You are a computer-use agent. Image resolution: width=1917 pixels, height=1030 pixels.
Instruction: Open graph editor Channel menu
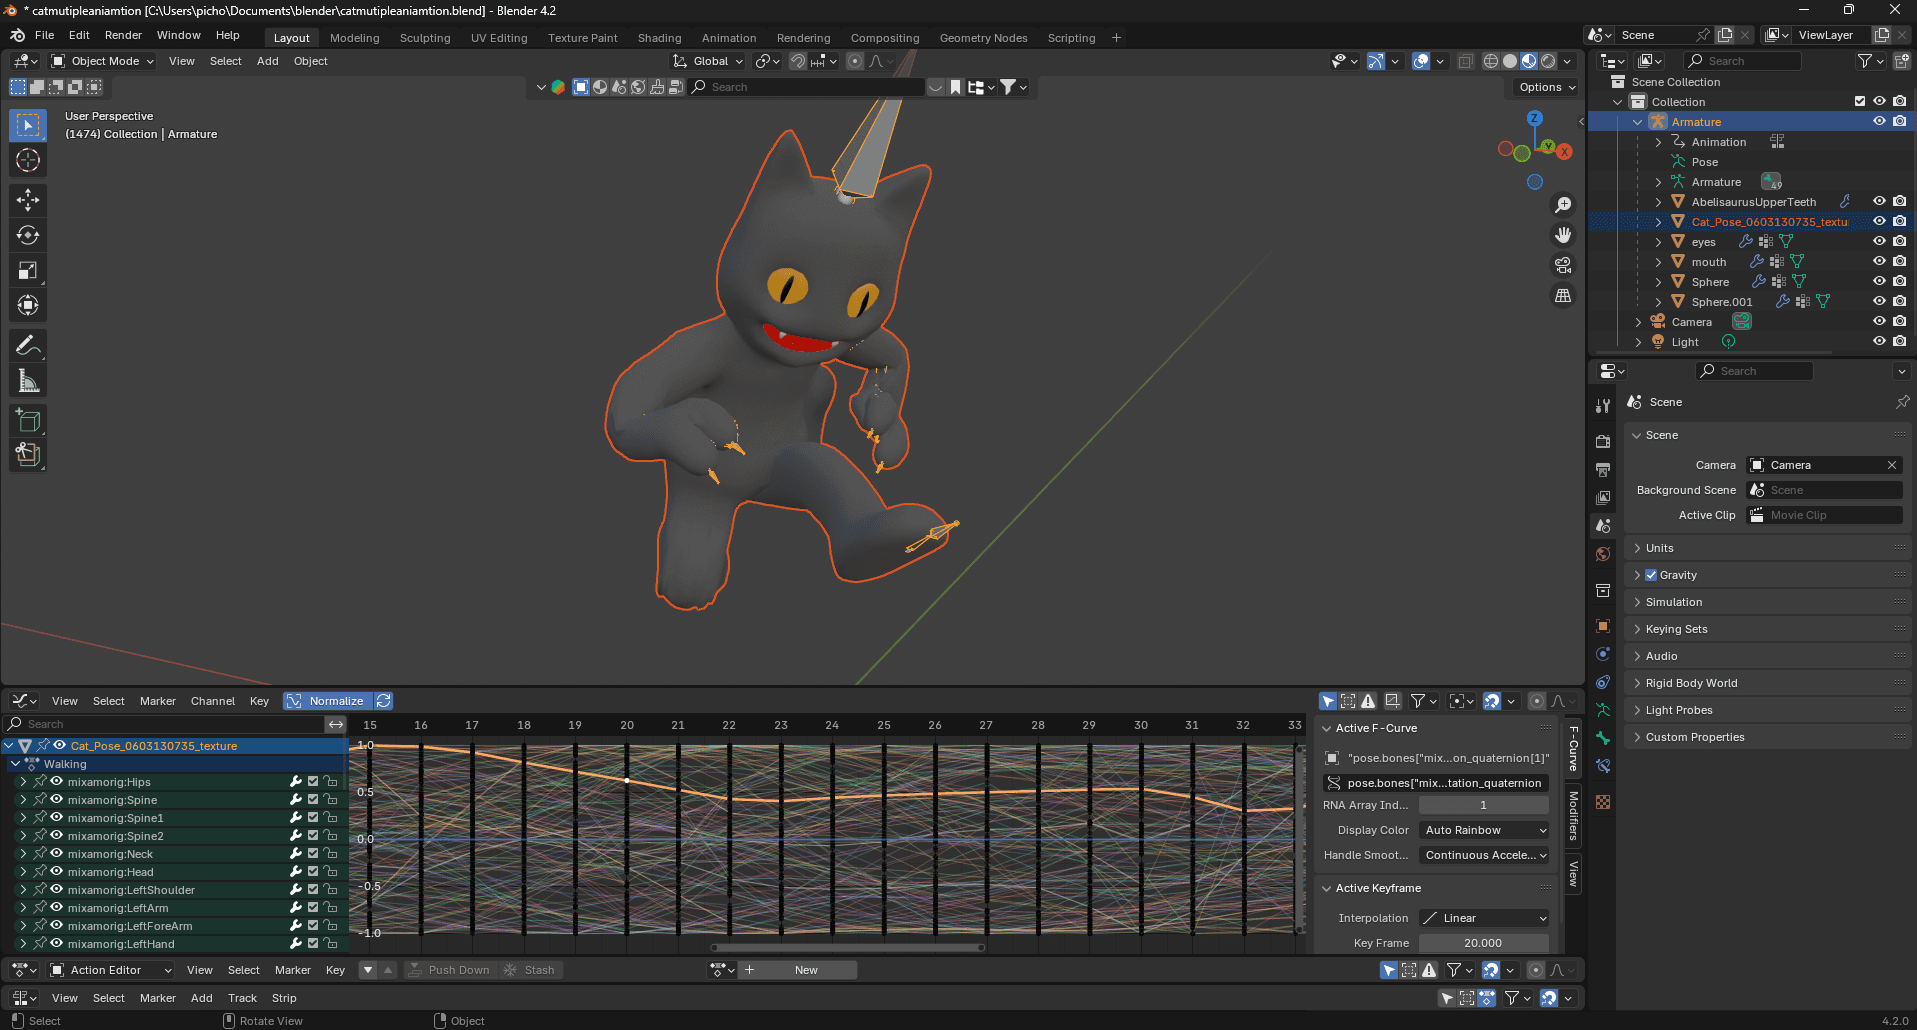click(213, 701)
